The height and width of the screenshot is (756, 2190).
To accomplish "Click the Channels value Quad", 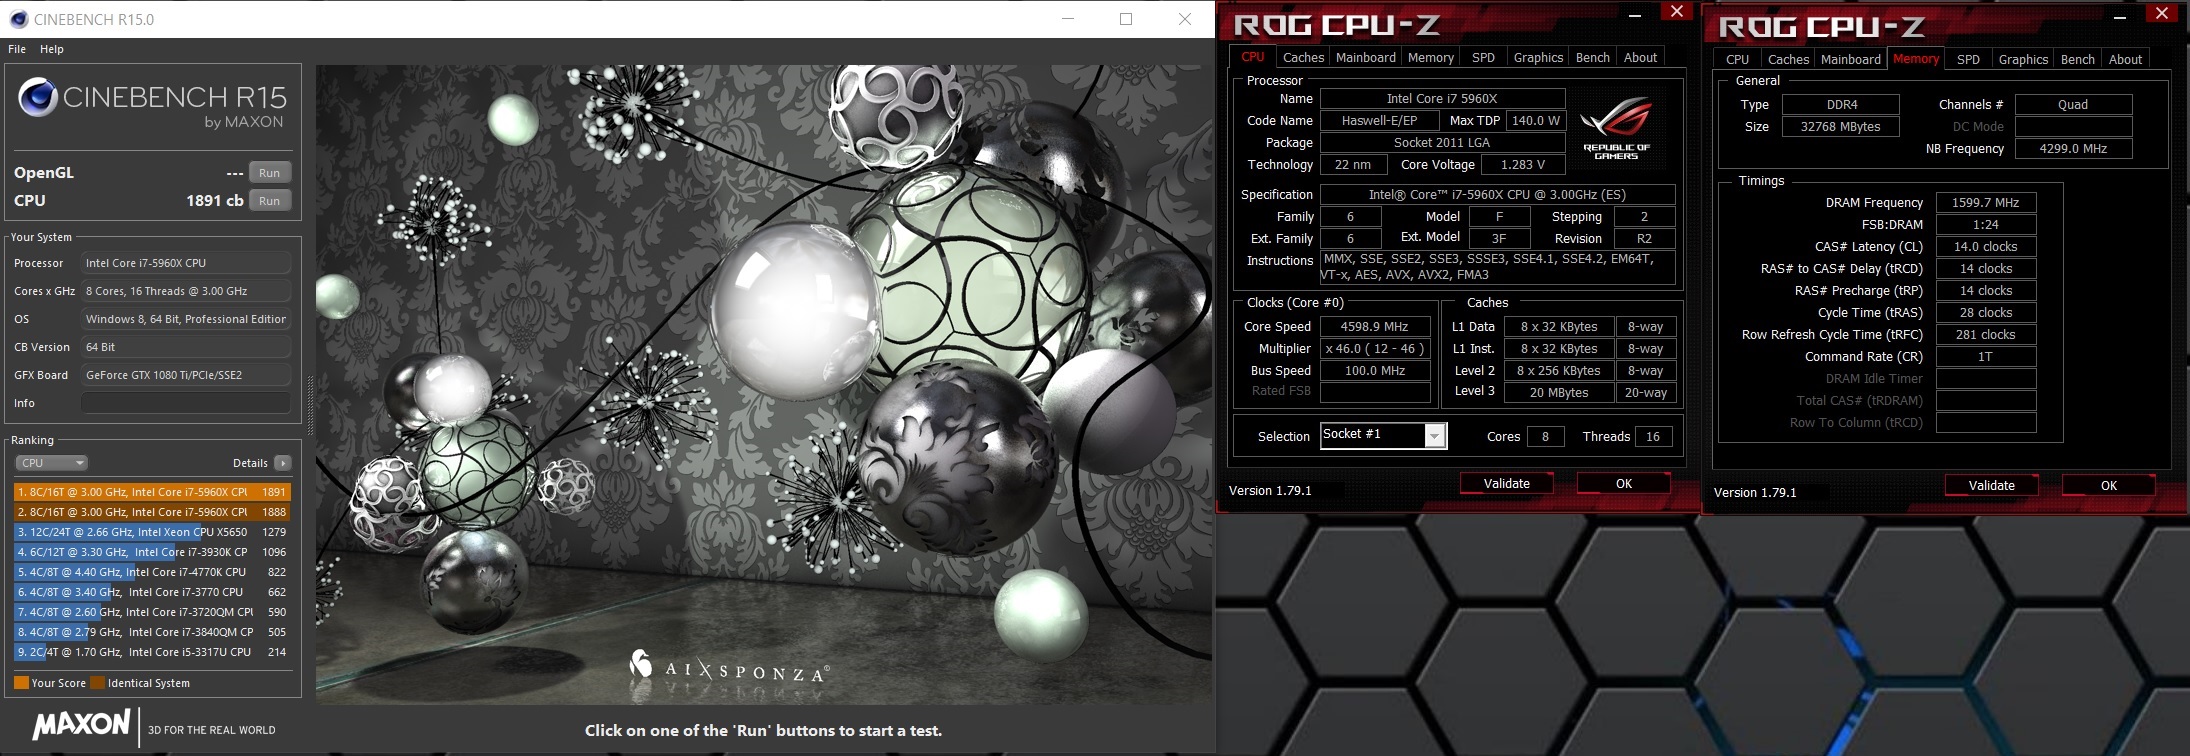I will (2073, 105).
